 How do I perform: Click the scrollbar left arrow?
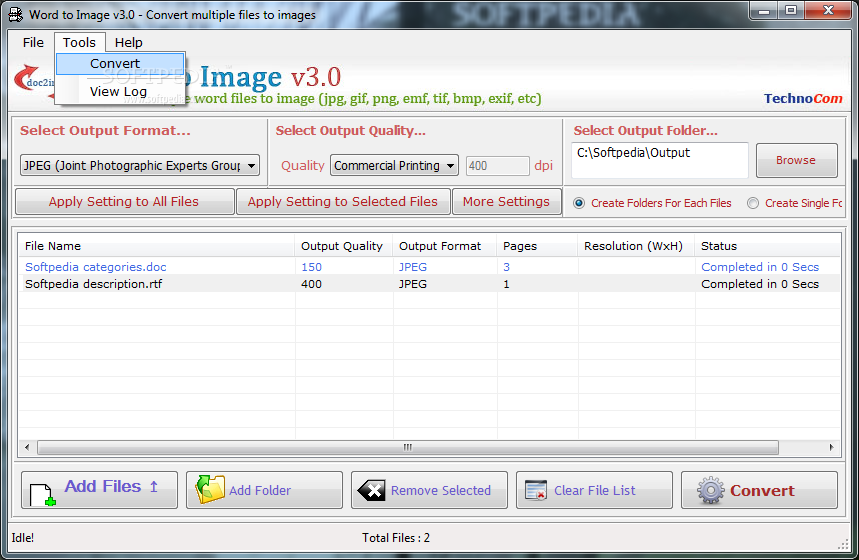(x=27, y=447)
